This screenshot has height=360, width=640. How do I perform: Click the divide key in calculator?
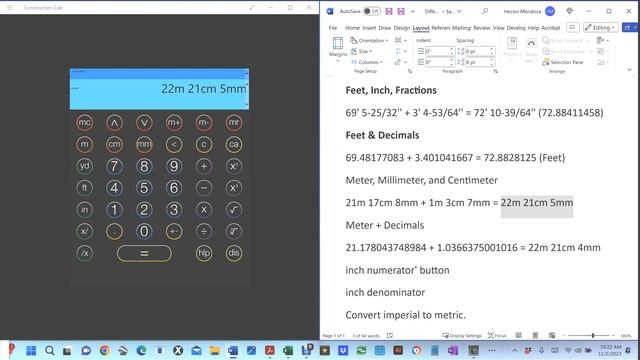click(204, 231)
